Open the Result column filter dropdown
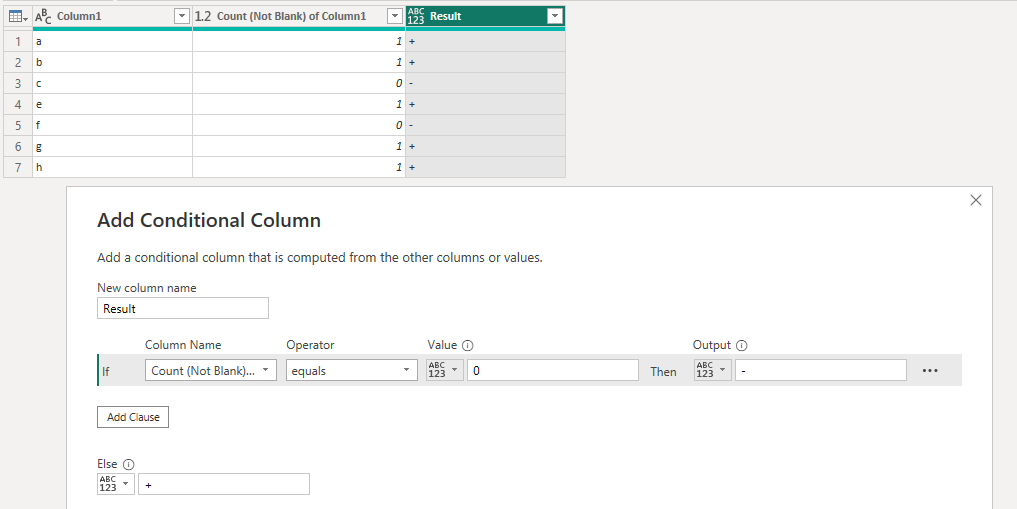The width and height of the screenshot is (1017, 509). point(555,16)
